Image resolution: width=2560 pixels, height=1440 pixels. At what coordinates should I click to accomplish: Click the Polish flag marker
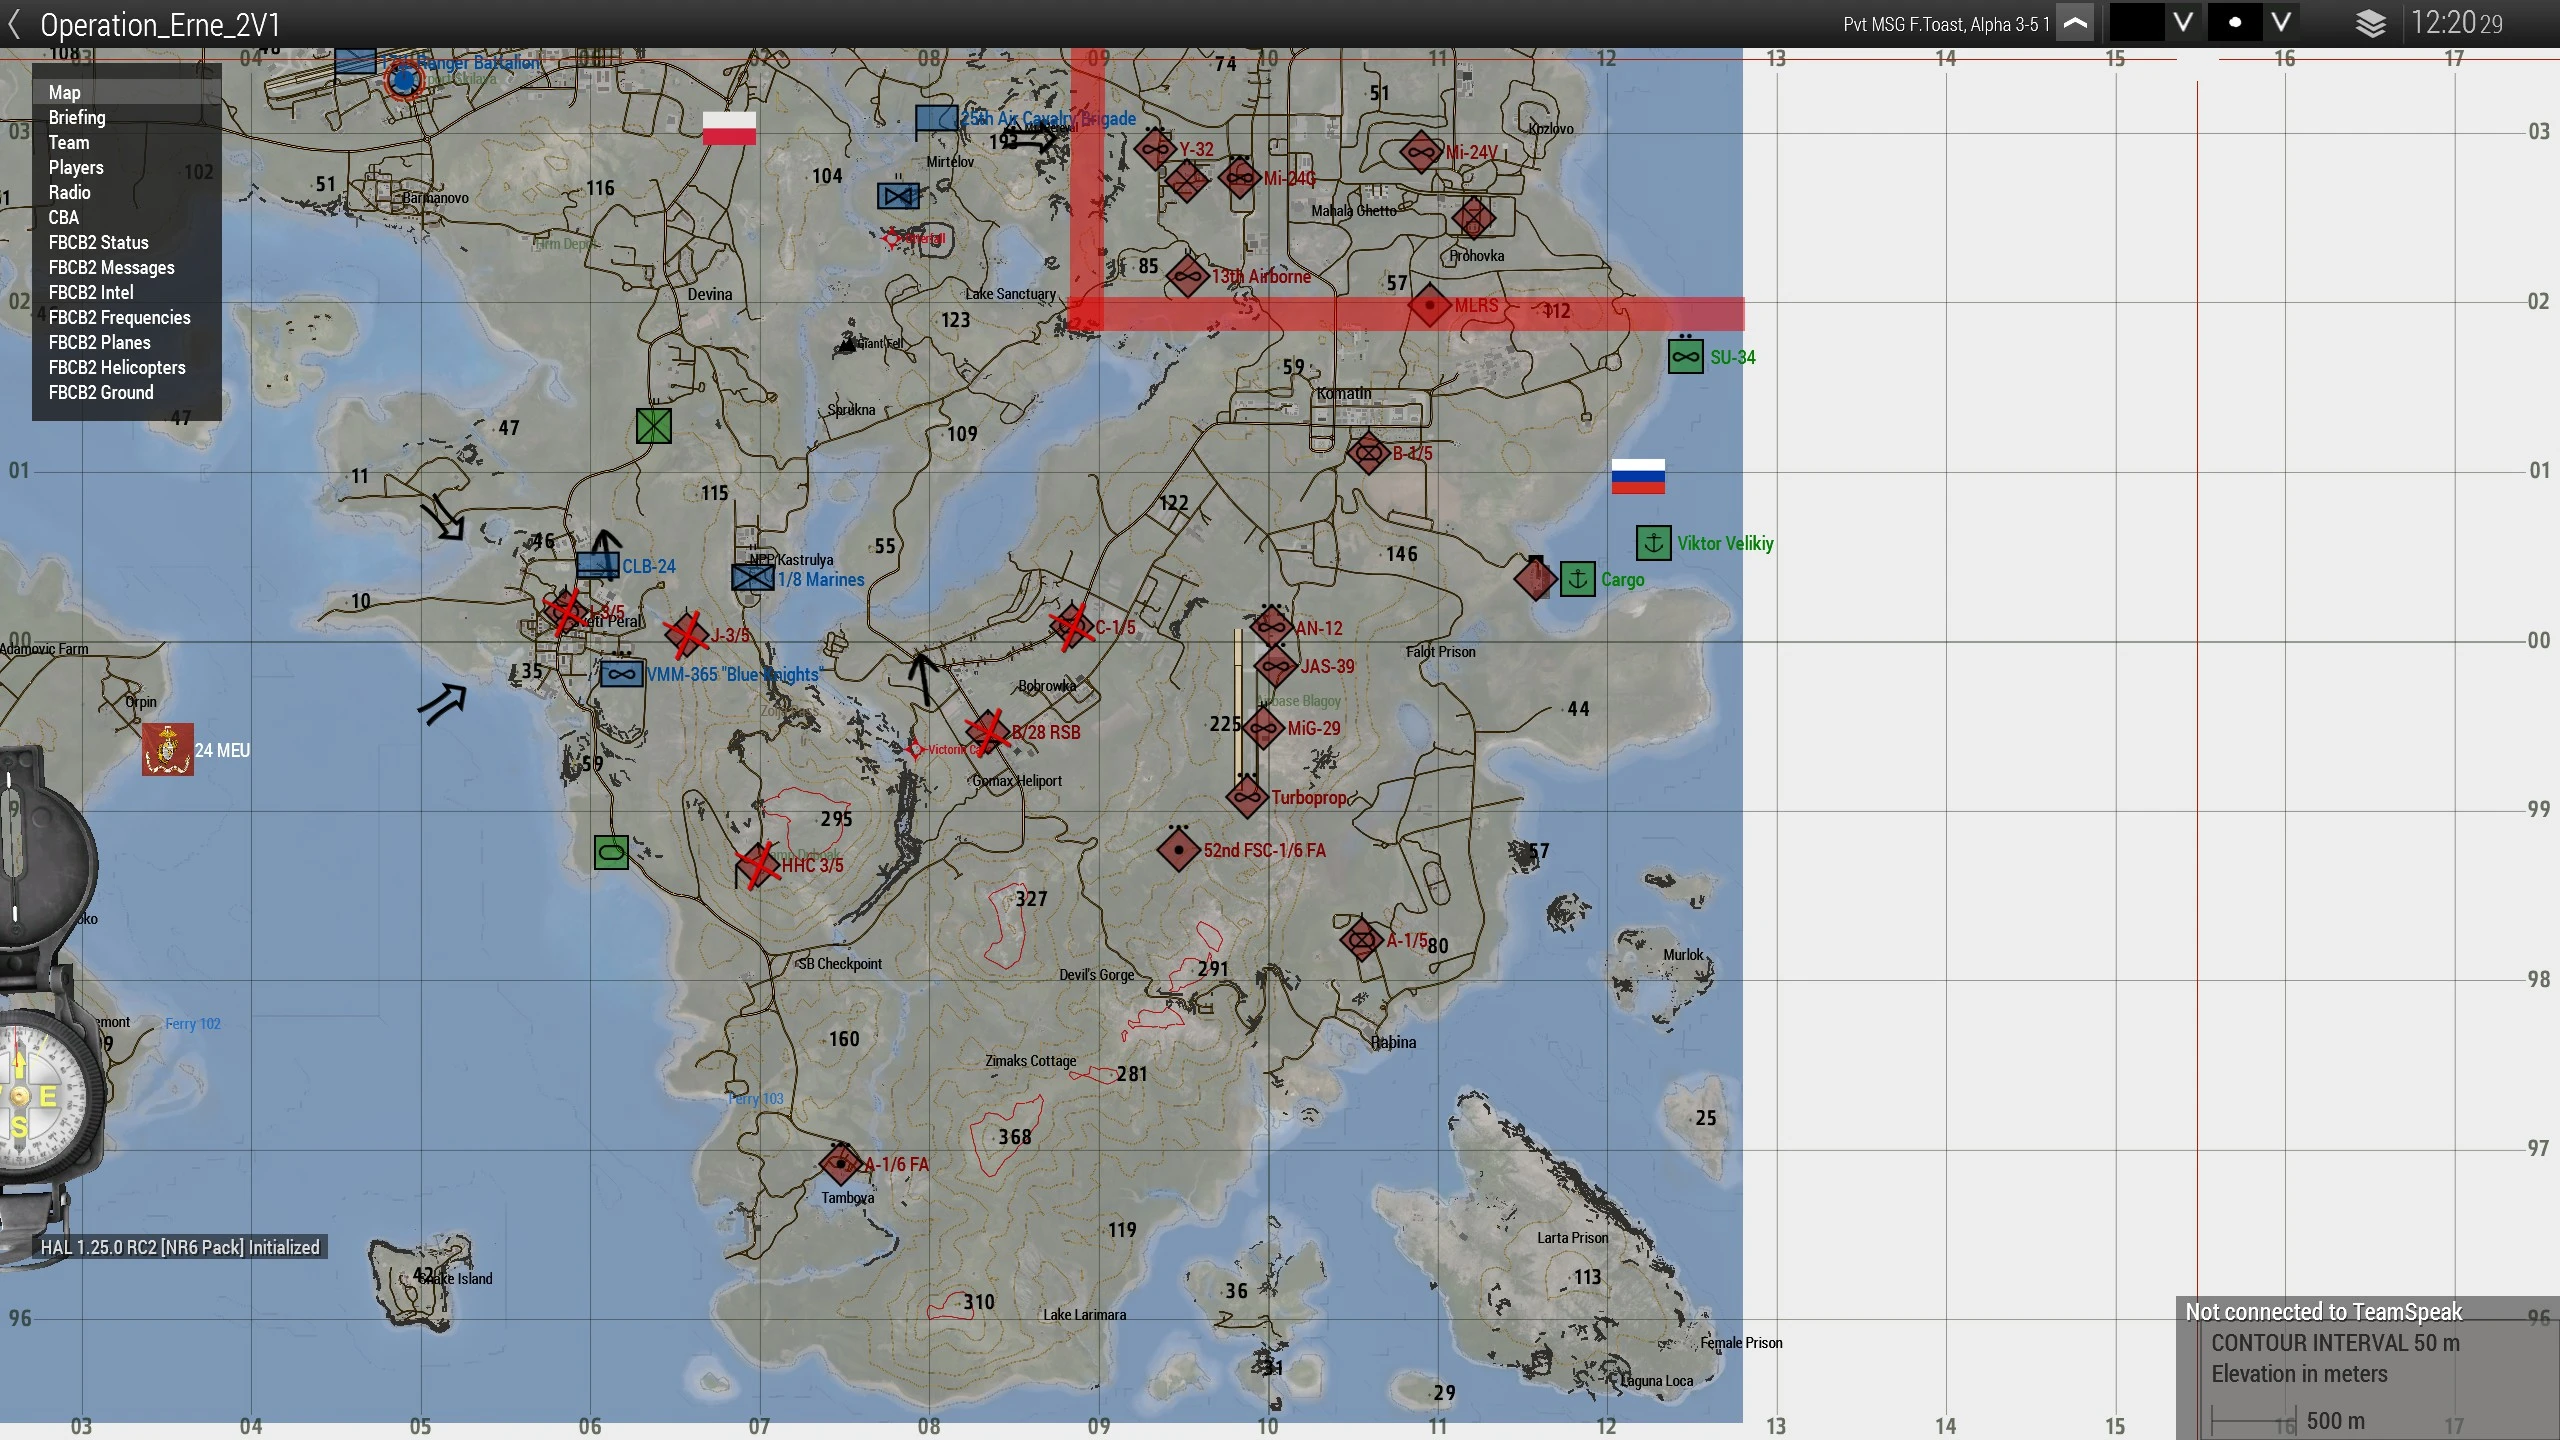click(x=729, y=128)
